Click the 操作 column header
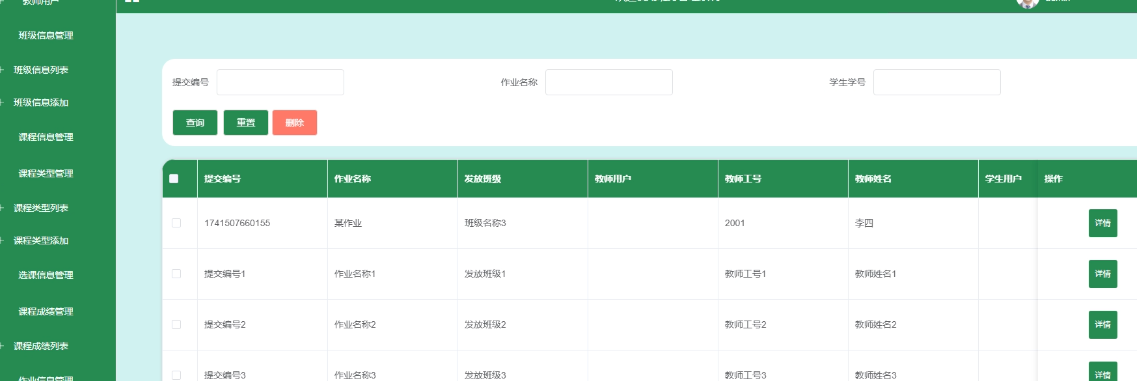This screenshot has height=381, width=1137. [x=1054, y=179]
